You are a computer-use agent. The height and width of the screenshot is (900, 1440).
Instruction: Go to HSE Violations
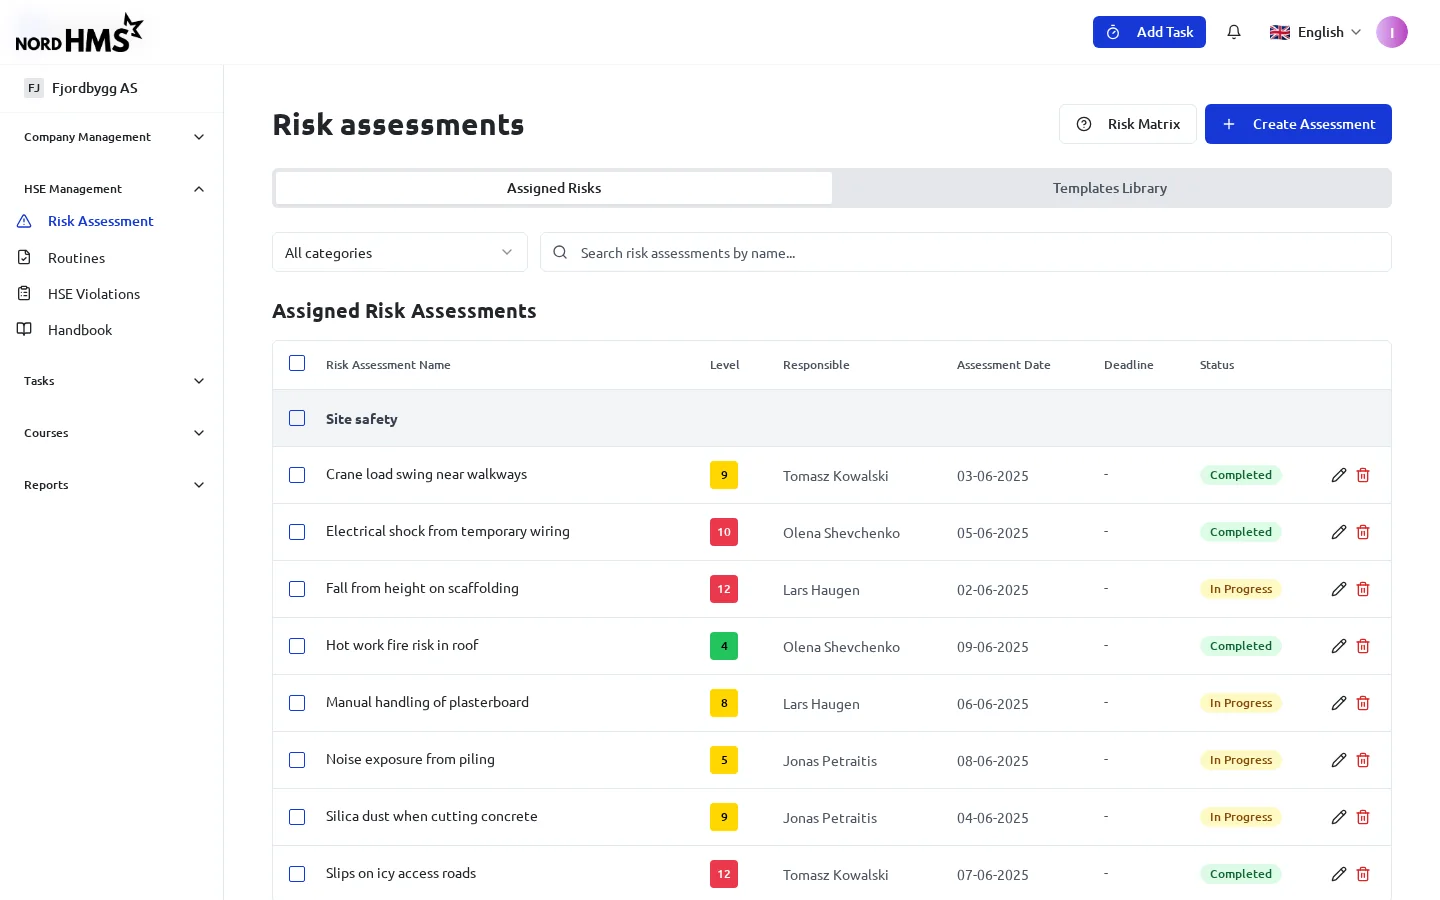[x=94, y=294]
